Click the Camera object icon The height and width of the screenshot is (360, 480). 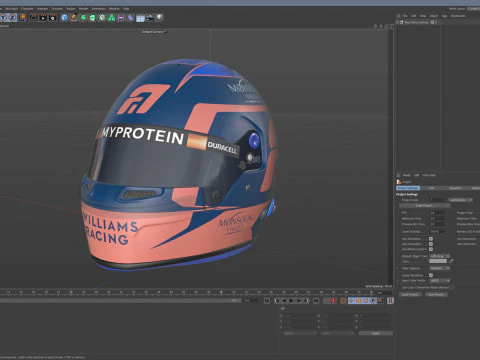point(150,17)
